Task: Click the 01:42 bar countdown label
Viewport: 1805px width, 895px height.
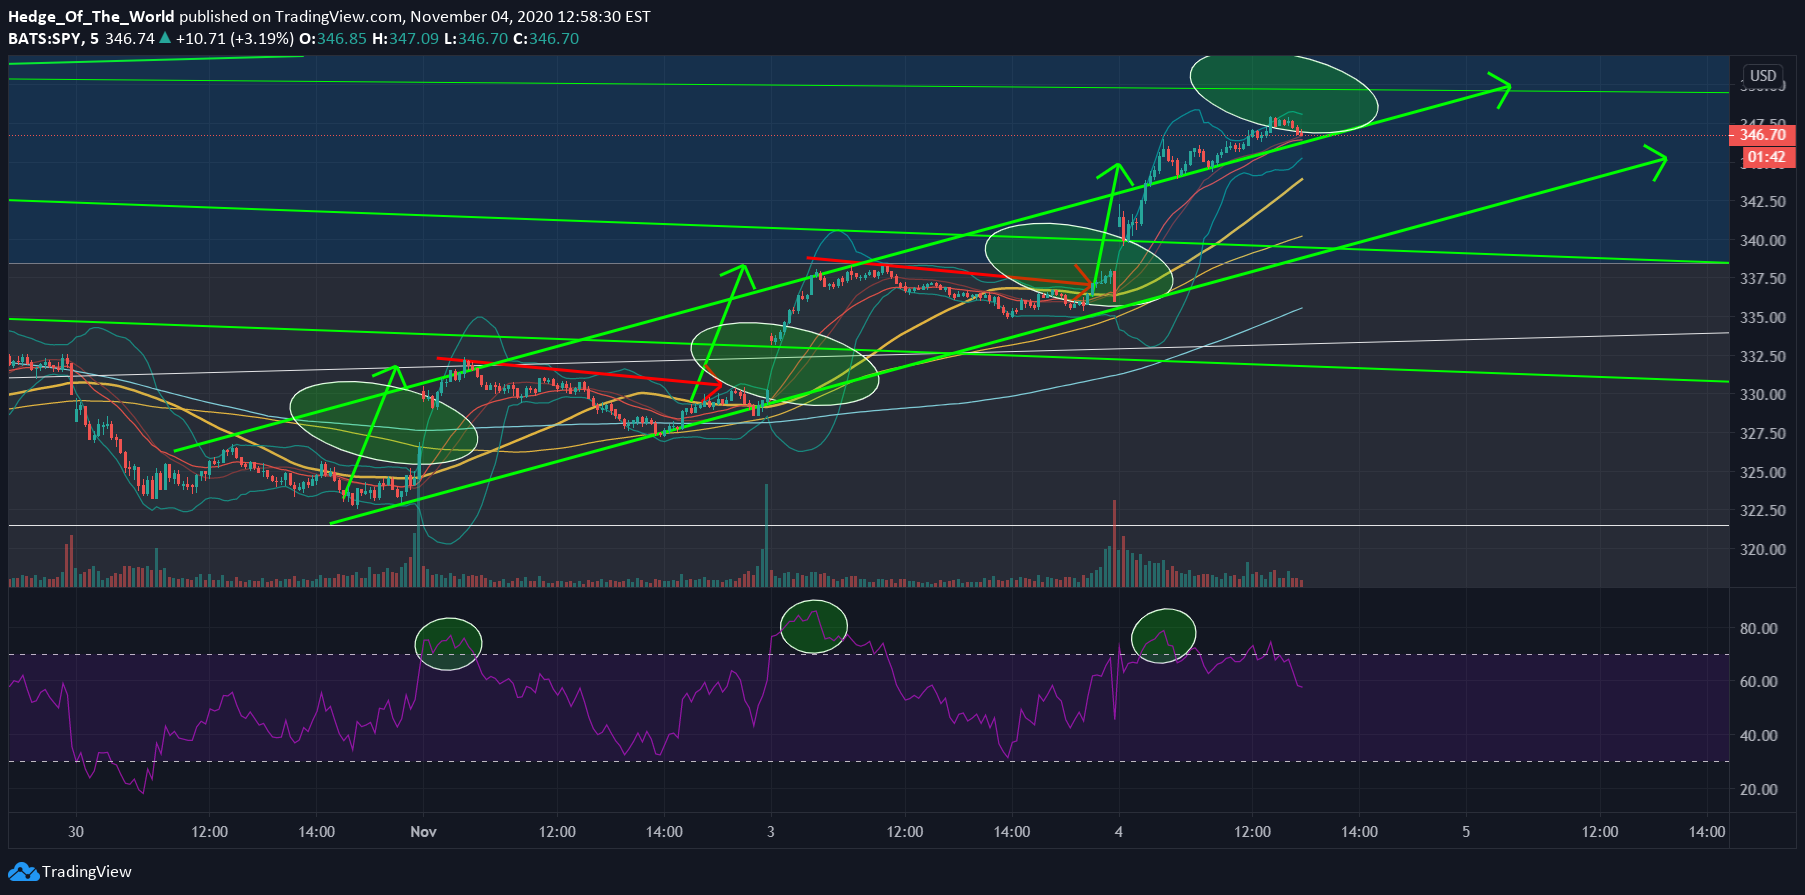Action: 1768,157
